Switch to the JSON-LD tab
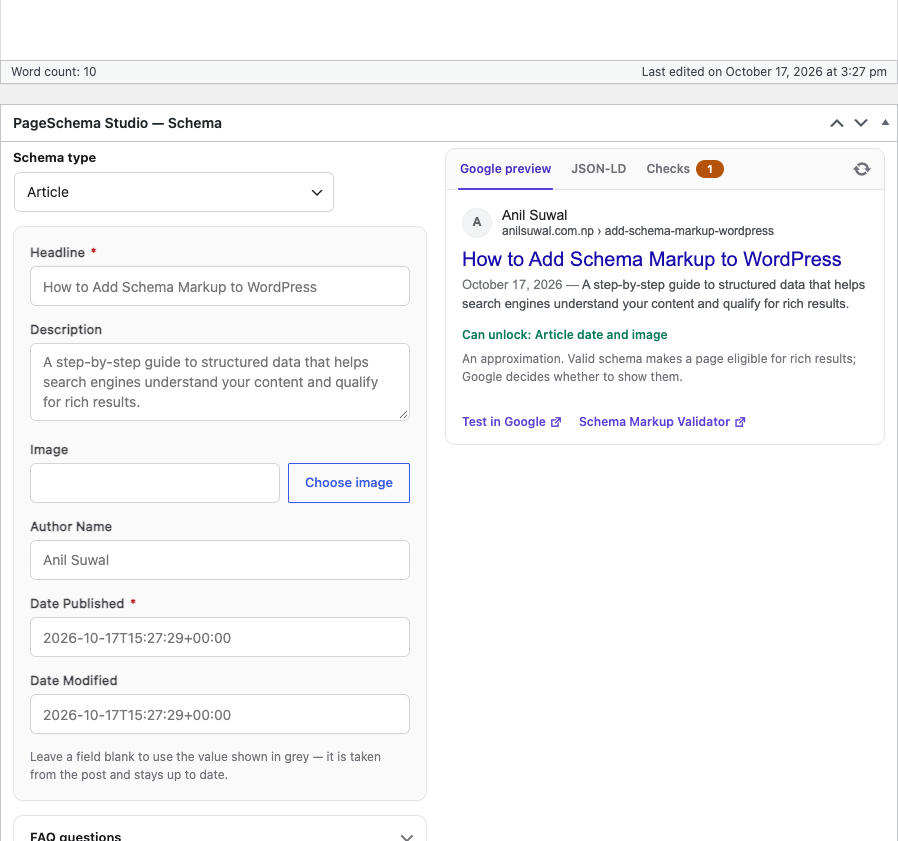This screenshot has height=841, width=898. coord(598,169)
